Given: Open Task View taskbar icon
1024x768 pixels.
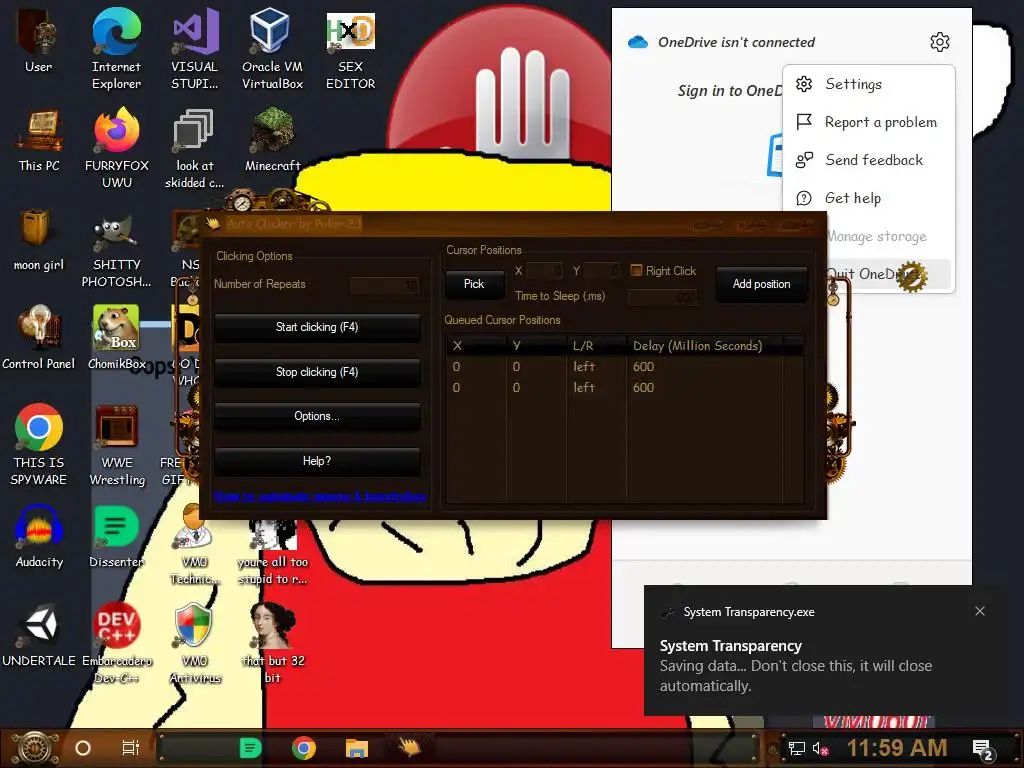Looking at the screenshot, I should (x=131, y=748).
